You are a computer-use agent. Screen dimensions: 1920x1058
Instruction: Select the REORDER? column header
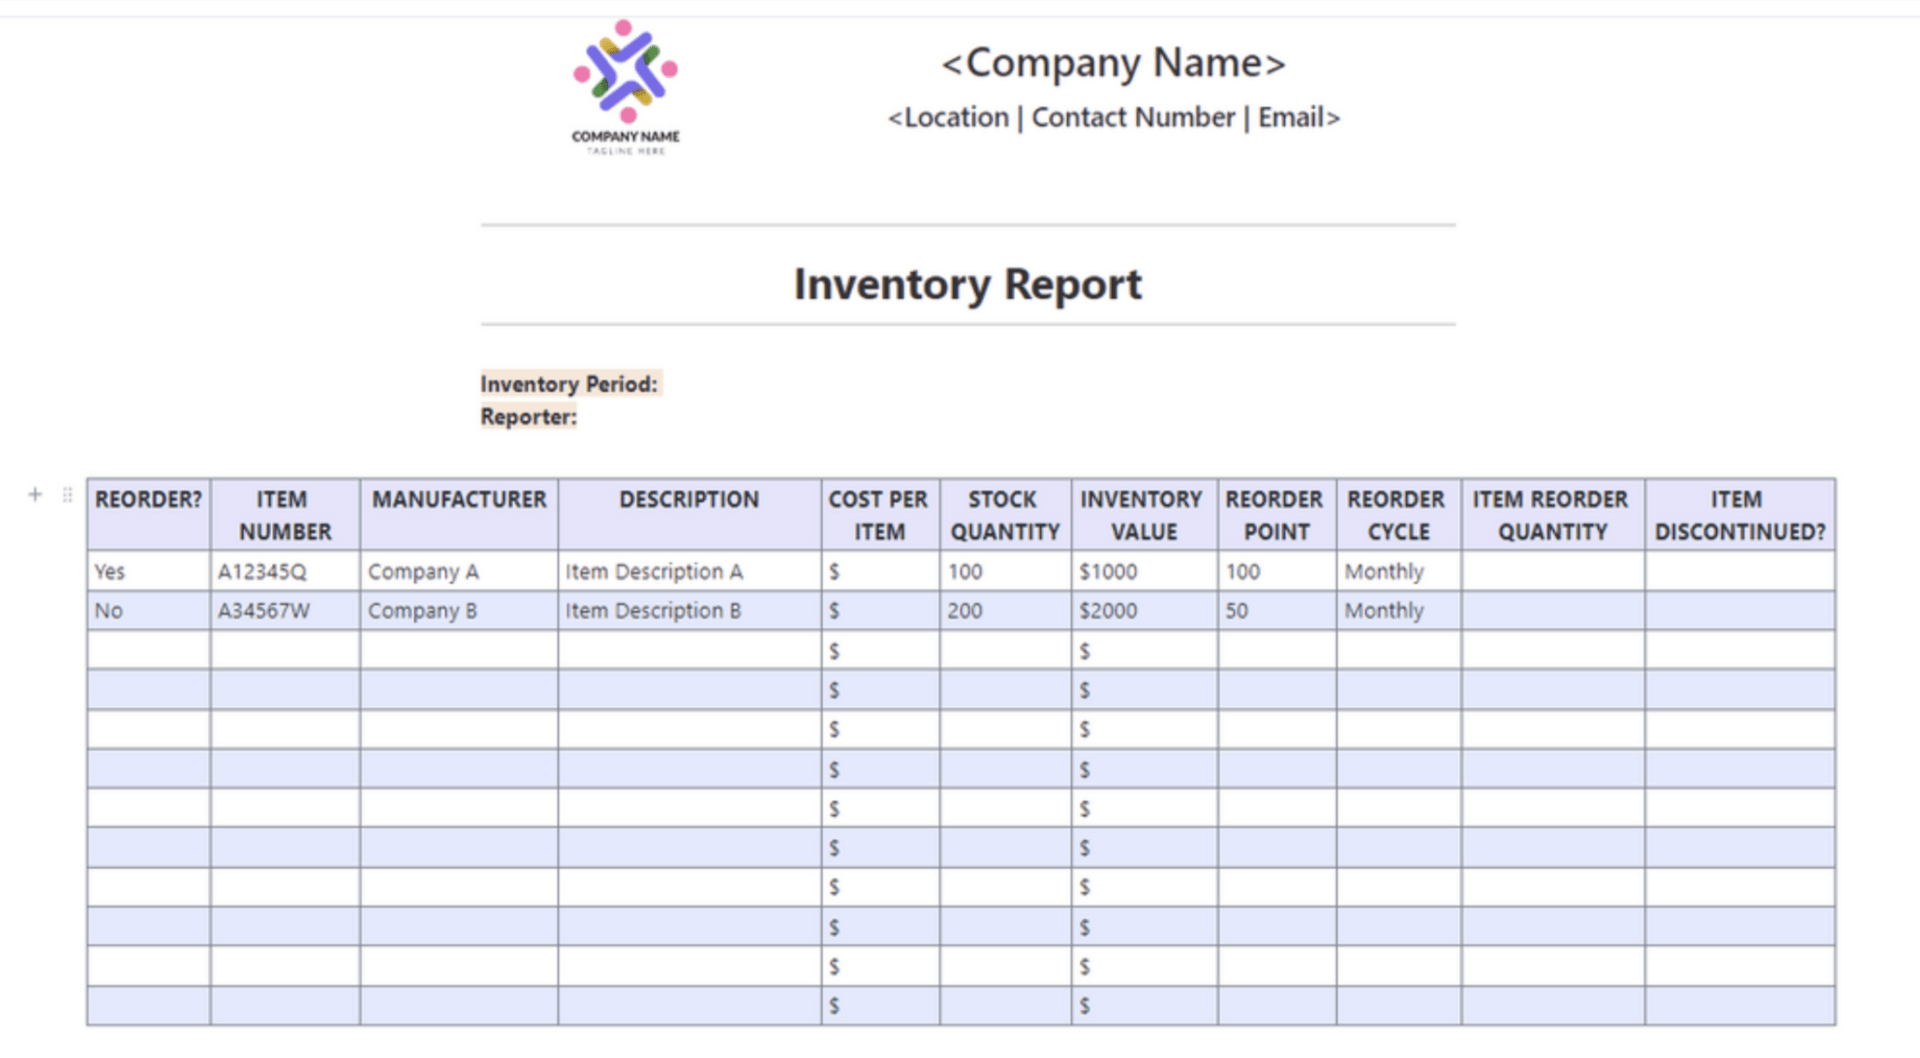click(x=146, y=500)
